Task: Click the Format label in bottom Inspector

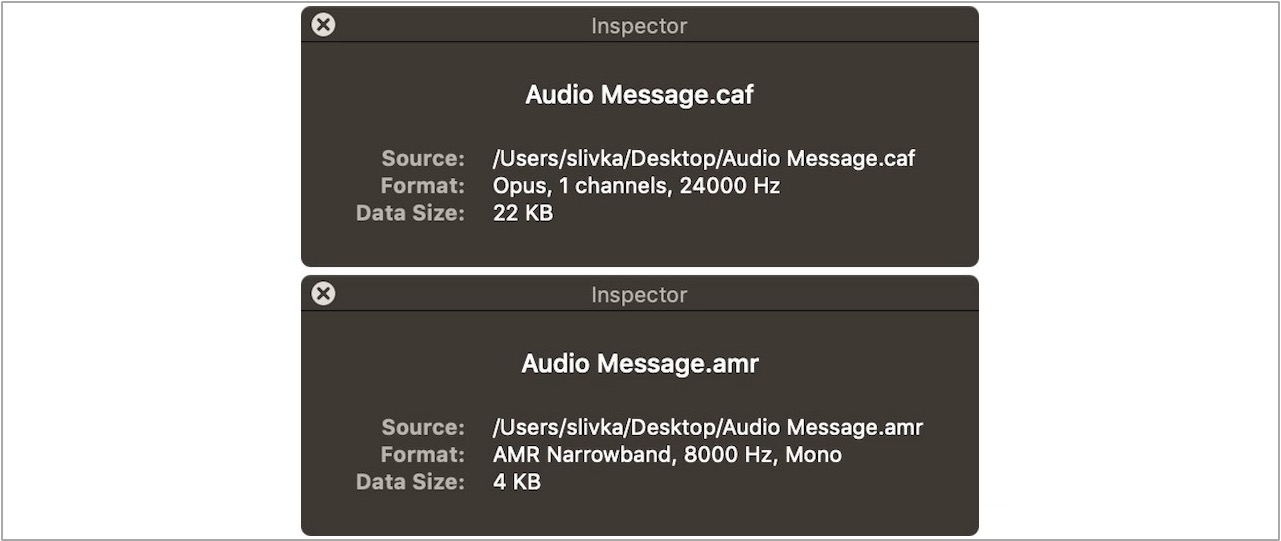Action: coord(423,455)
